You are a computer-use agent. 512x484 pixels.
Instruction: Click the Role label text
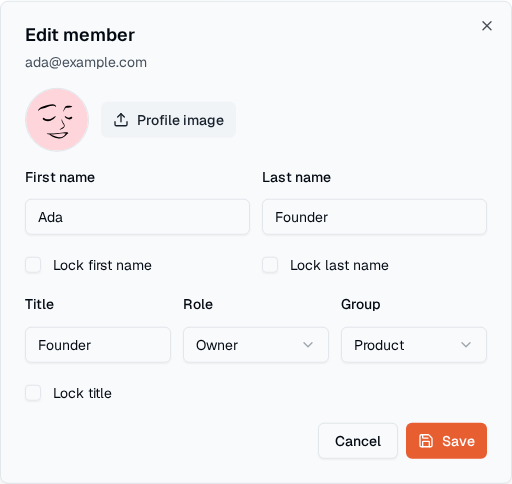pyautogui.click(x=198, y=304)
